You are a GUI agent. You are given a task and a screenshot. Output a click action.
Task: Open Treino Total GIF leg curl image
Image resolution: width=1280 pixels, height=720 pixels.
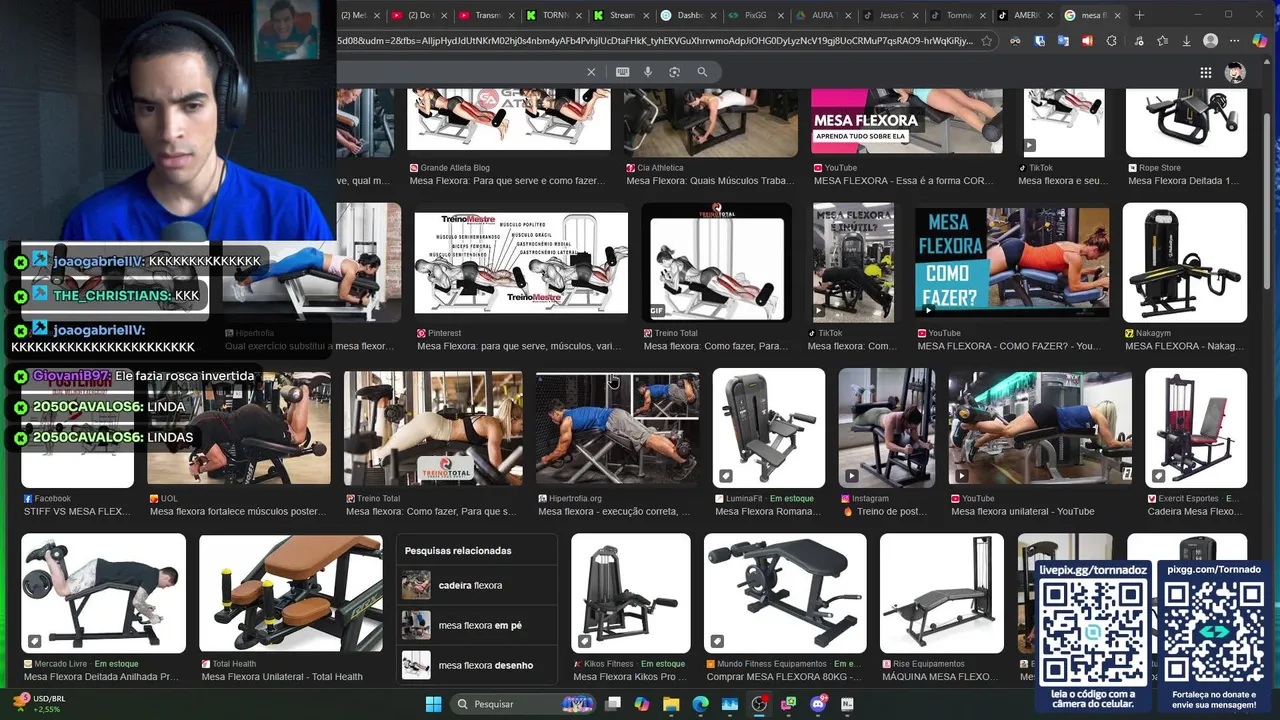coord(716,262)
